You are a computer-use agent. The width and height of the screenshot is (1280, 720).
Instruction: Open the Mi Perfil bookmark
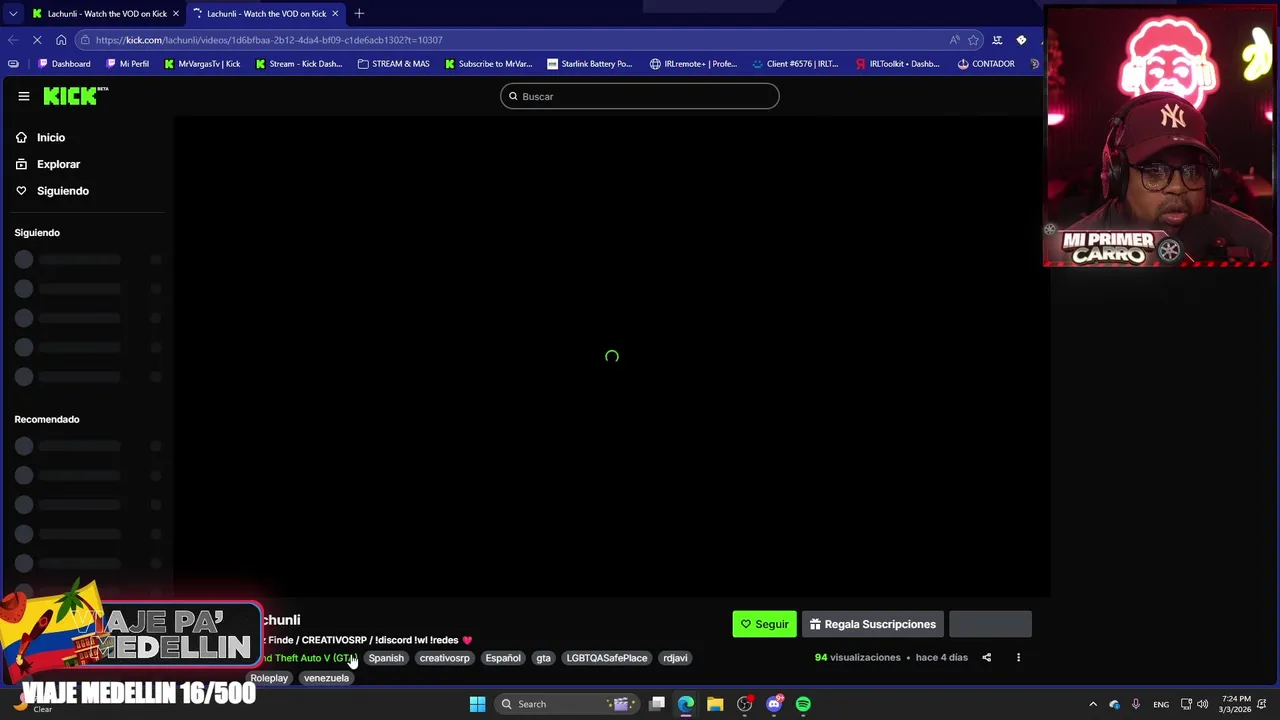128,64
